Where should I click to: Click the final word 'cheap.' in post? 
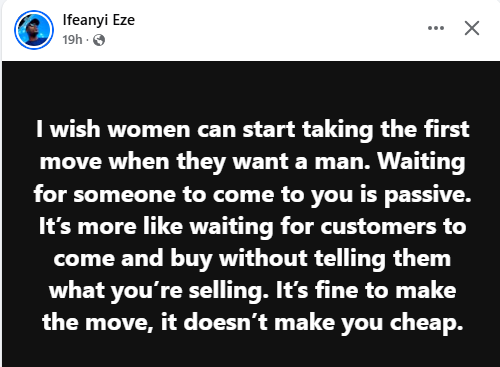[x=427, y=323]
